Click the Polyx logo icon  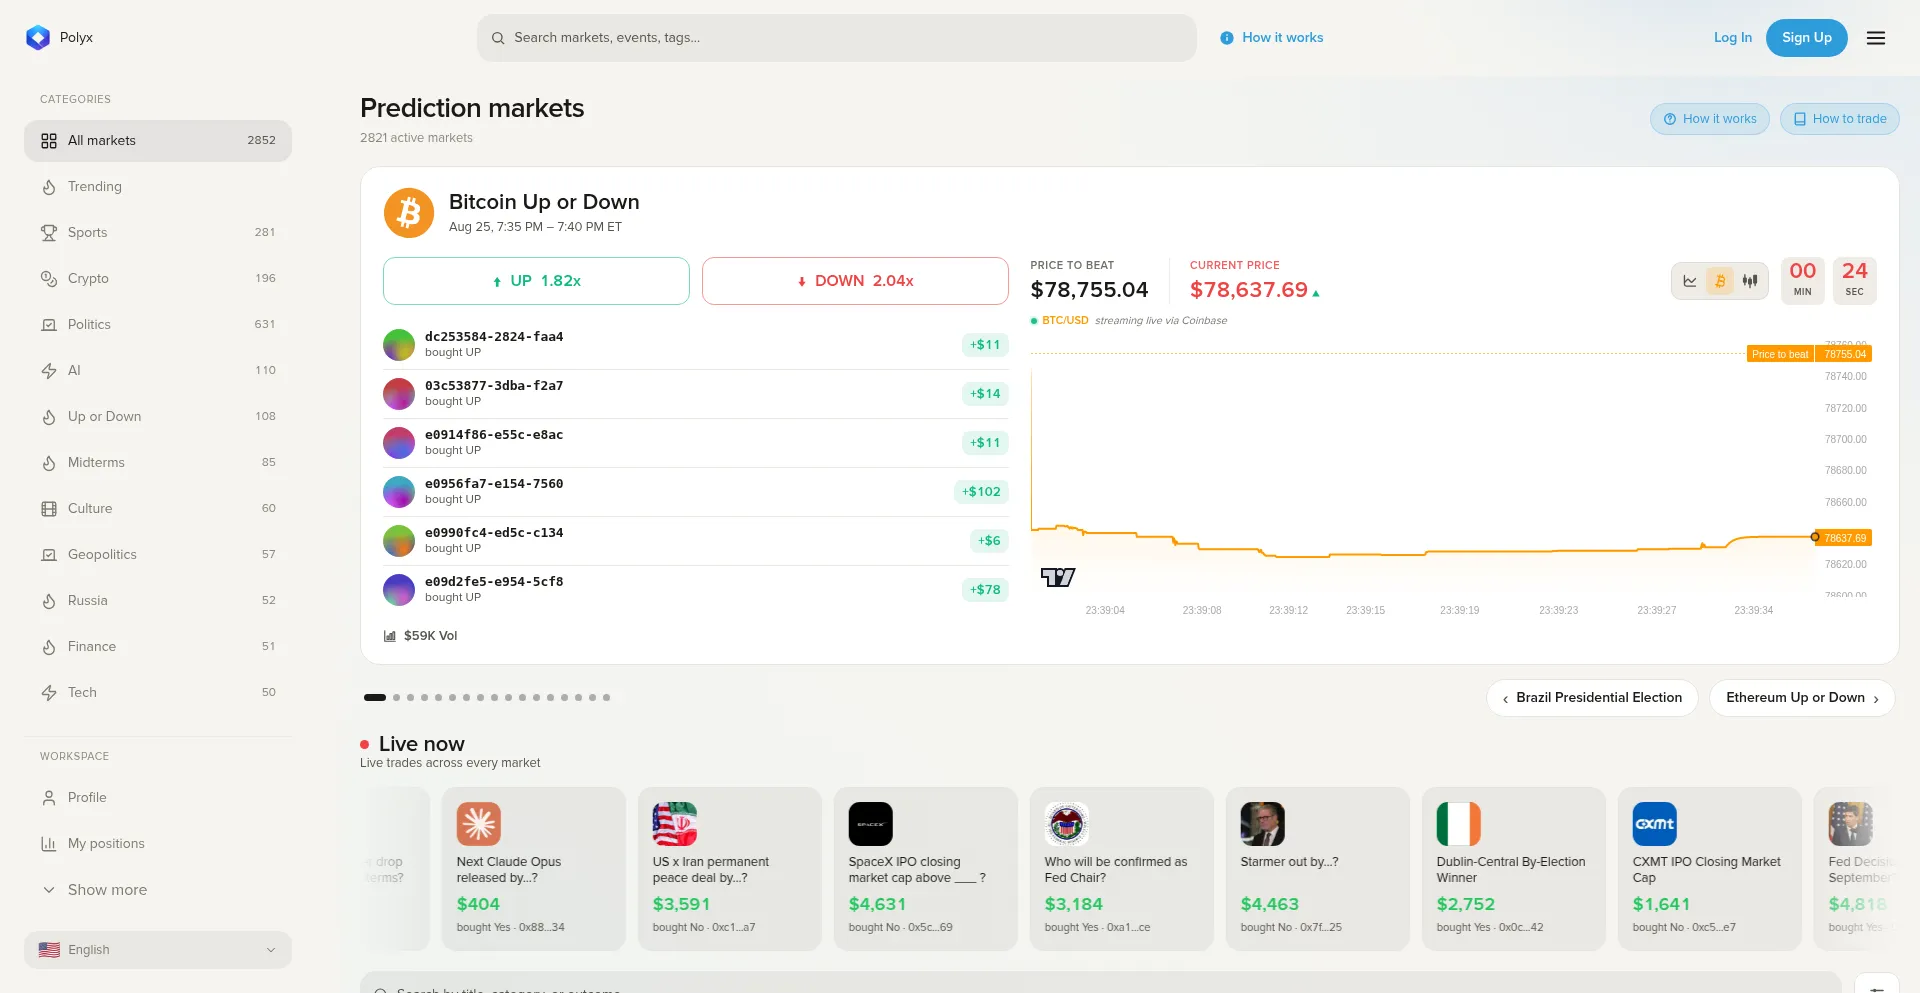(x=38, y=38)
